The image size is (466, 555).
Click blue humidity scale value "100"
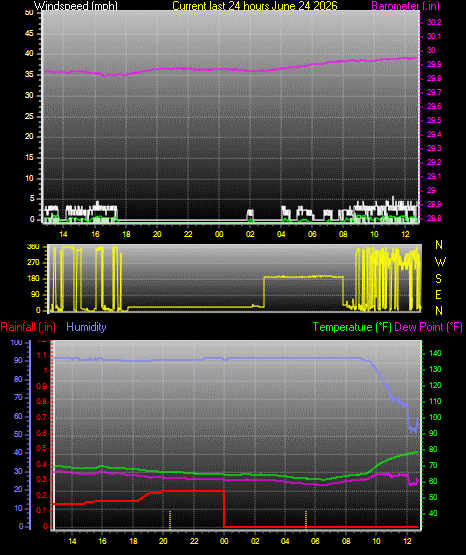17,342
